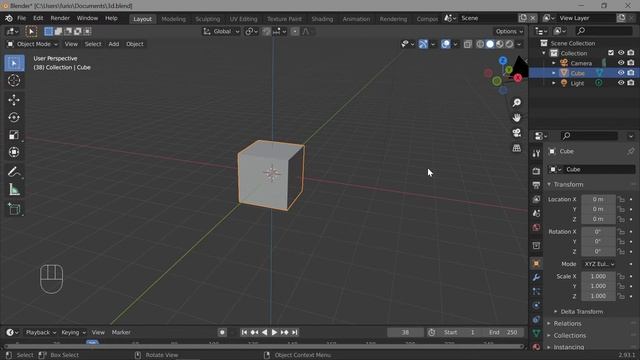Screen dimensions: 640x360
Task: Switch to the Modeling workspace tab
Action: (x=173, y=19)
